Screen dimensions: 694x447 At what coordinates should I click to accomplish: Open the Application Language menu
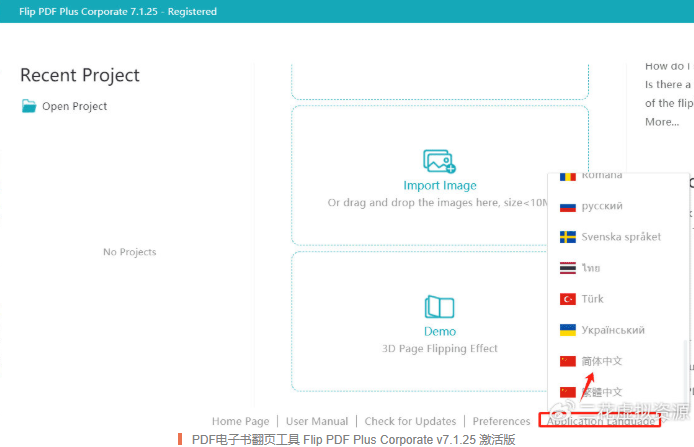click(600, 420)
